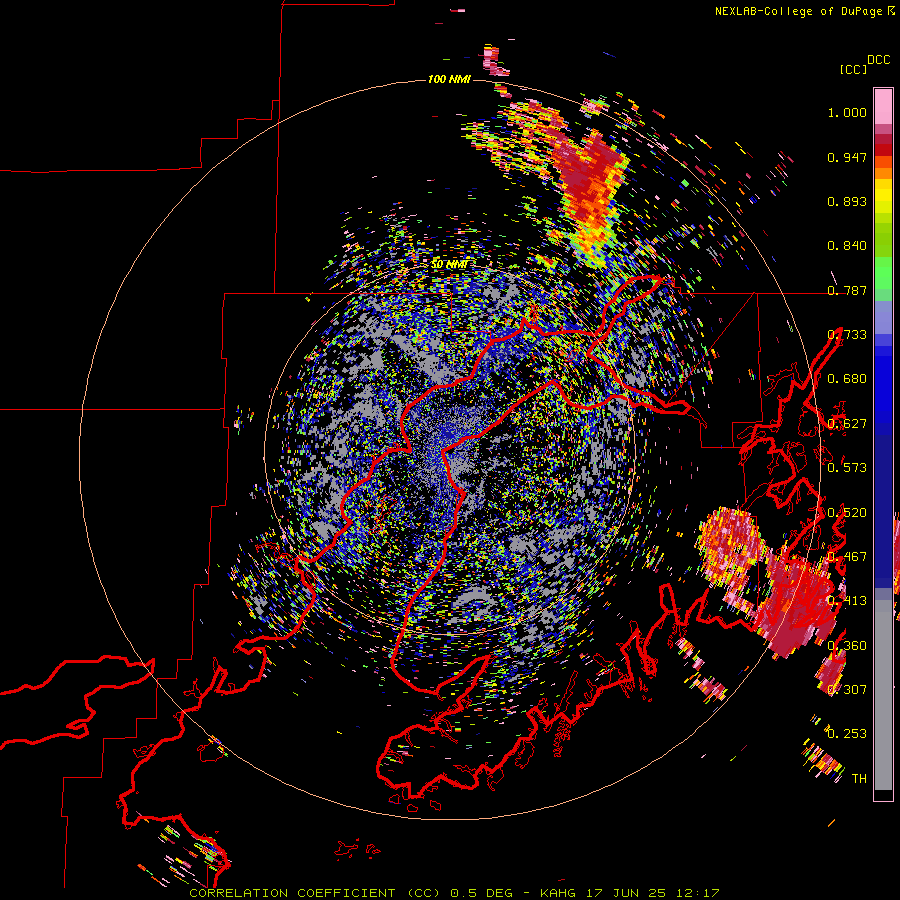
Task: Select the 0.413 scale value
Action: 847,601
